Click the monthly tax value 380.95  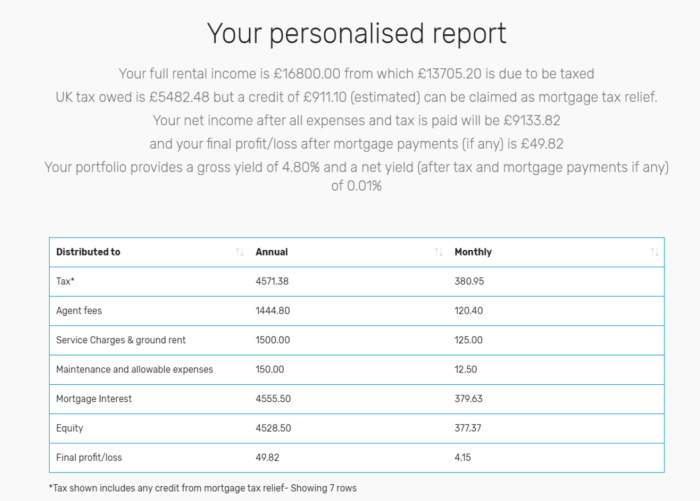point(469,281)
